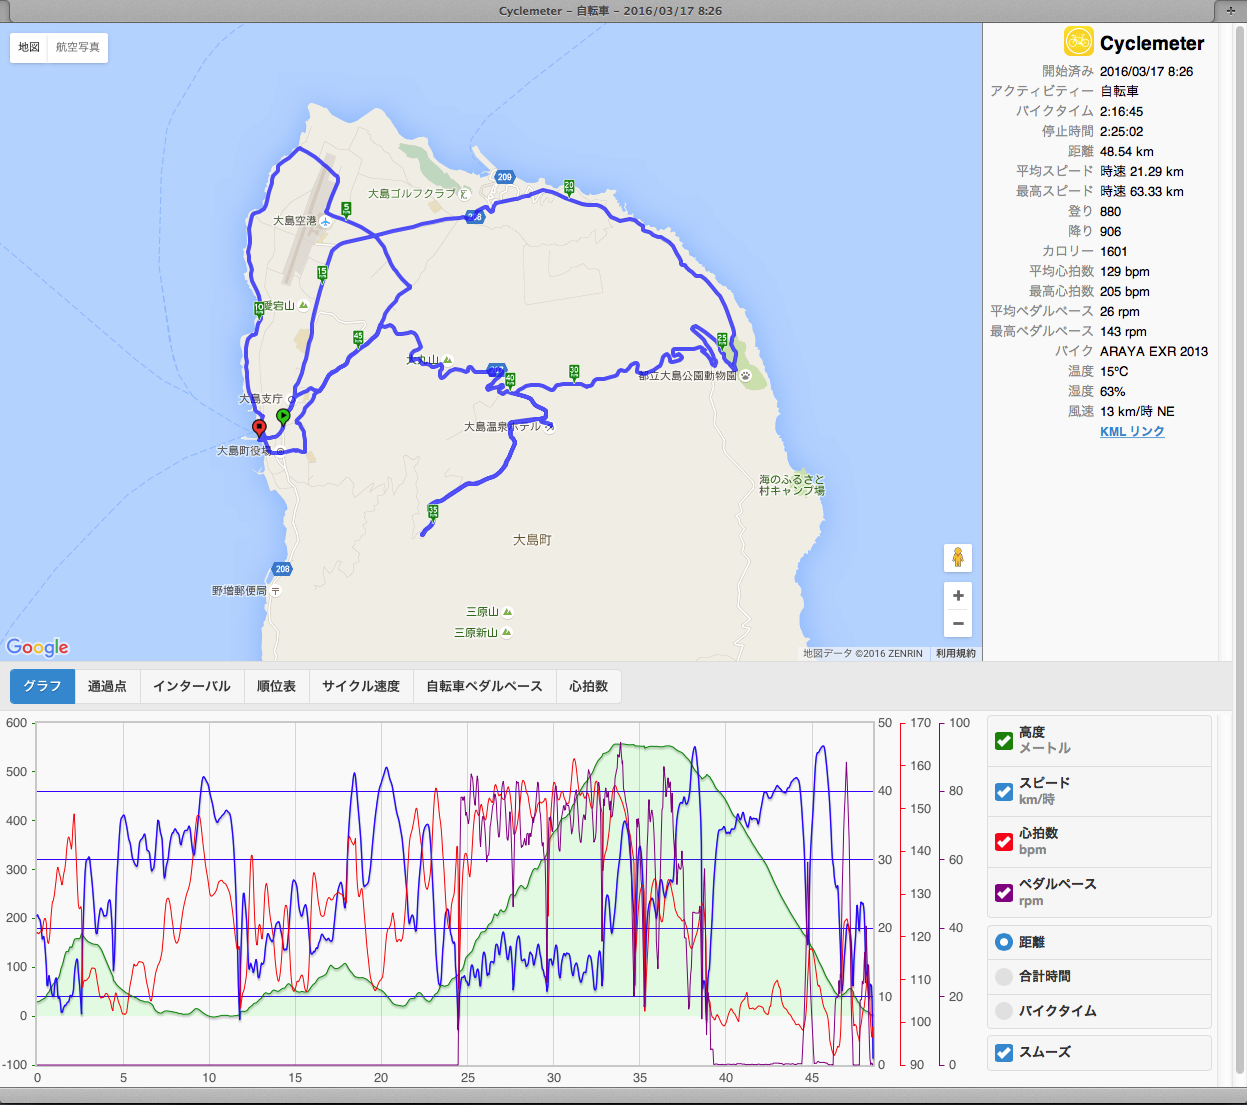Click the 大島町役場 label on map
The width and height of the screenshot is (1247, 1105).
click(x=244, y=451)
